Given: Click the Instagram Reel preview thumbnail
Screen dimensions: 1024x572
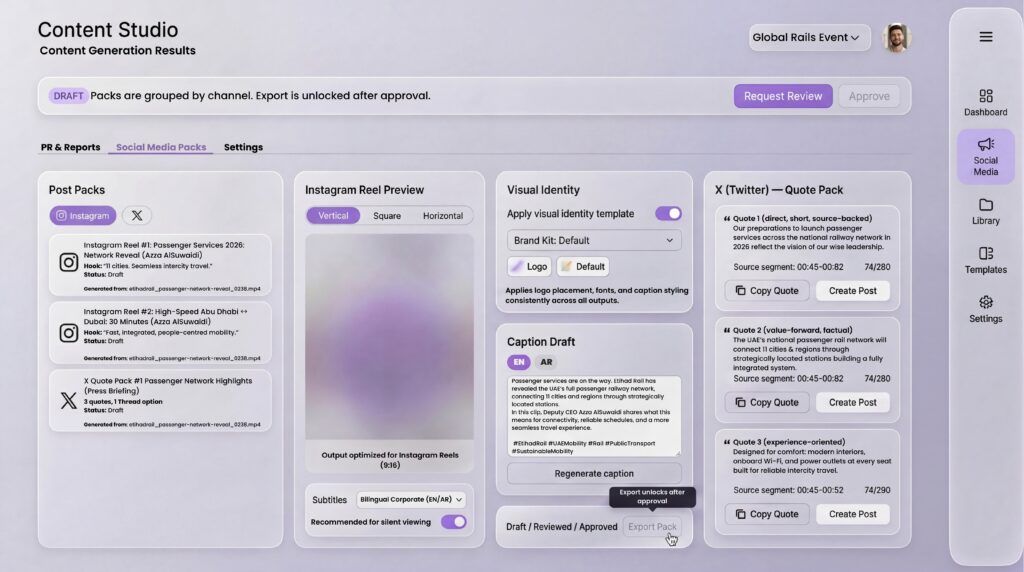Looking at the screenshot, I should point(389,337).
